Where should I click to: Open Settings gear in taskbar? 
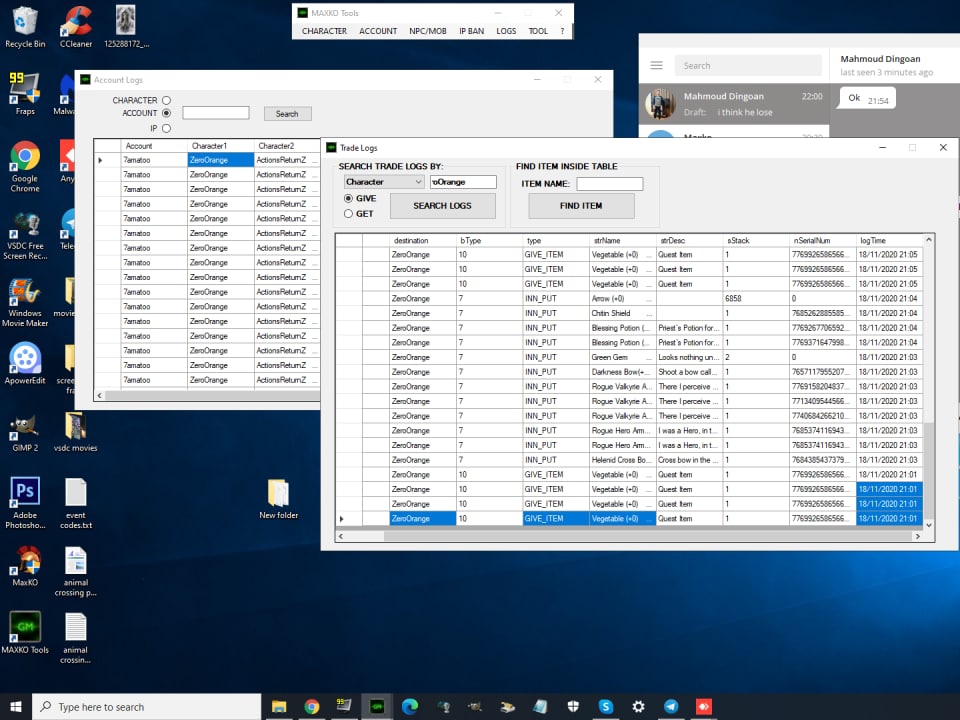pyautogui.click(x=638, y=707)
